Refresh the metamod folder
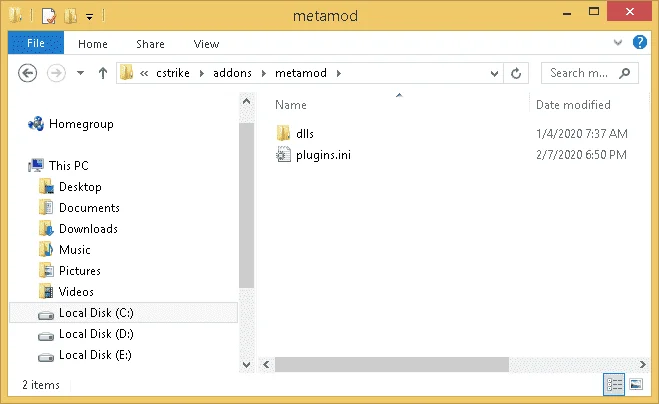This screenshot has height=404, width=659. 516,74
